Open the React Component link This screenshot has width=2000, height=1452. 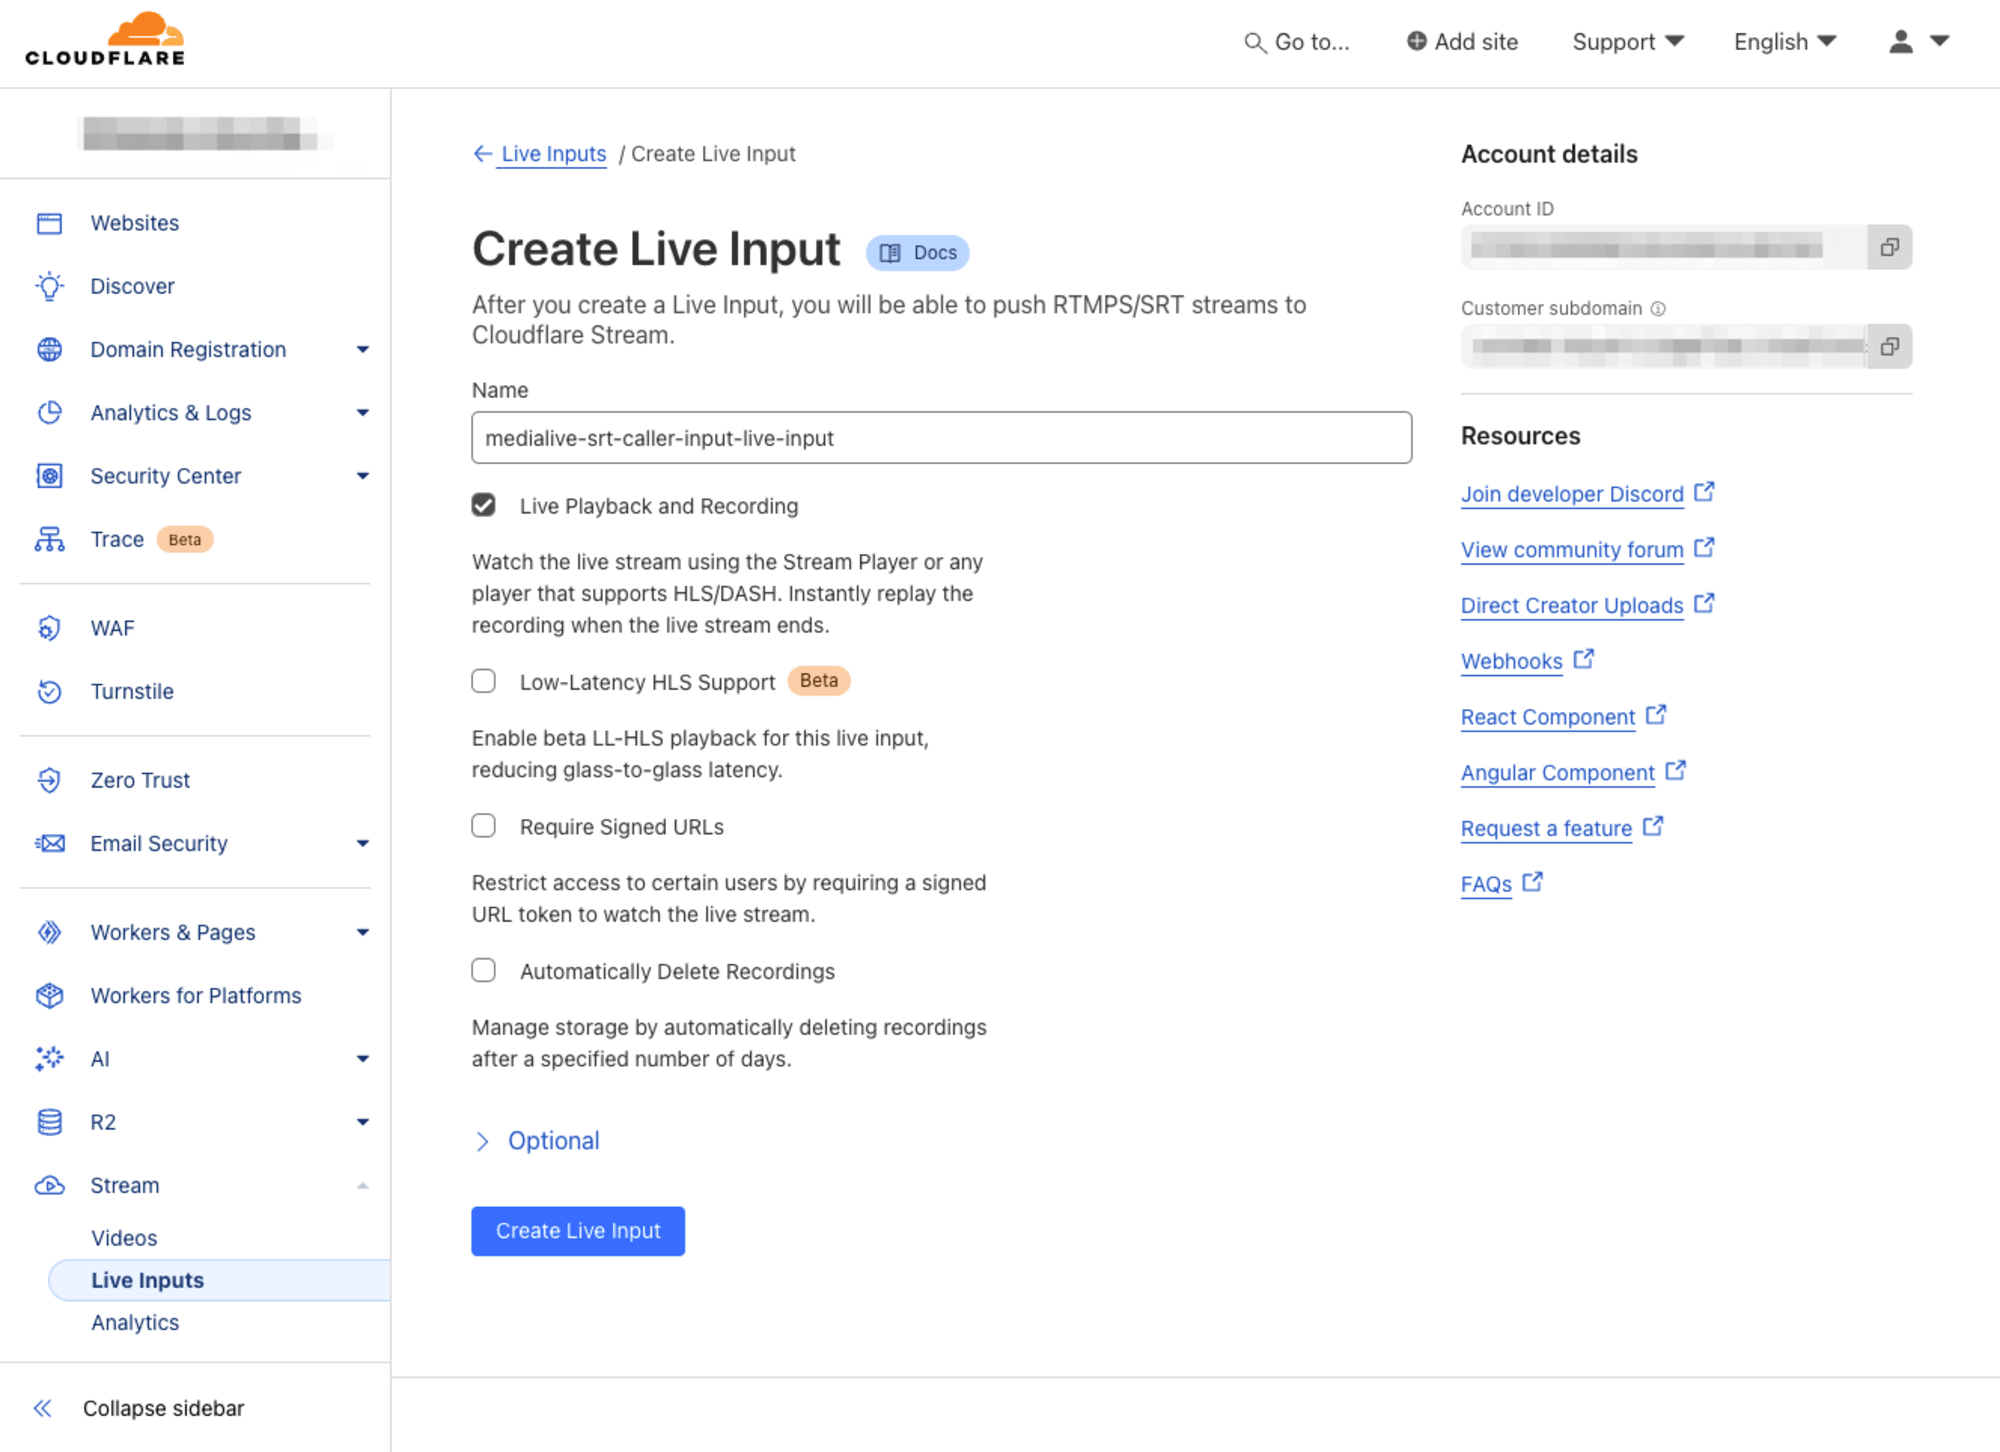[x=1563, y=717]
